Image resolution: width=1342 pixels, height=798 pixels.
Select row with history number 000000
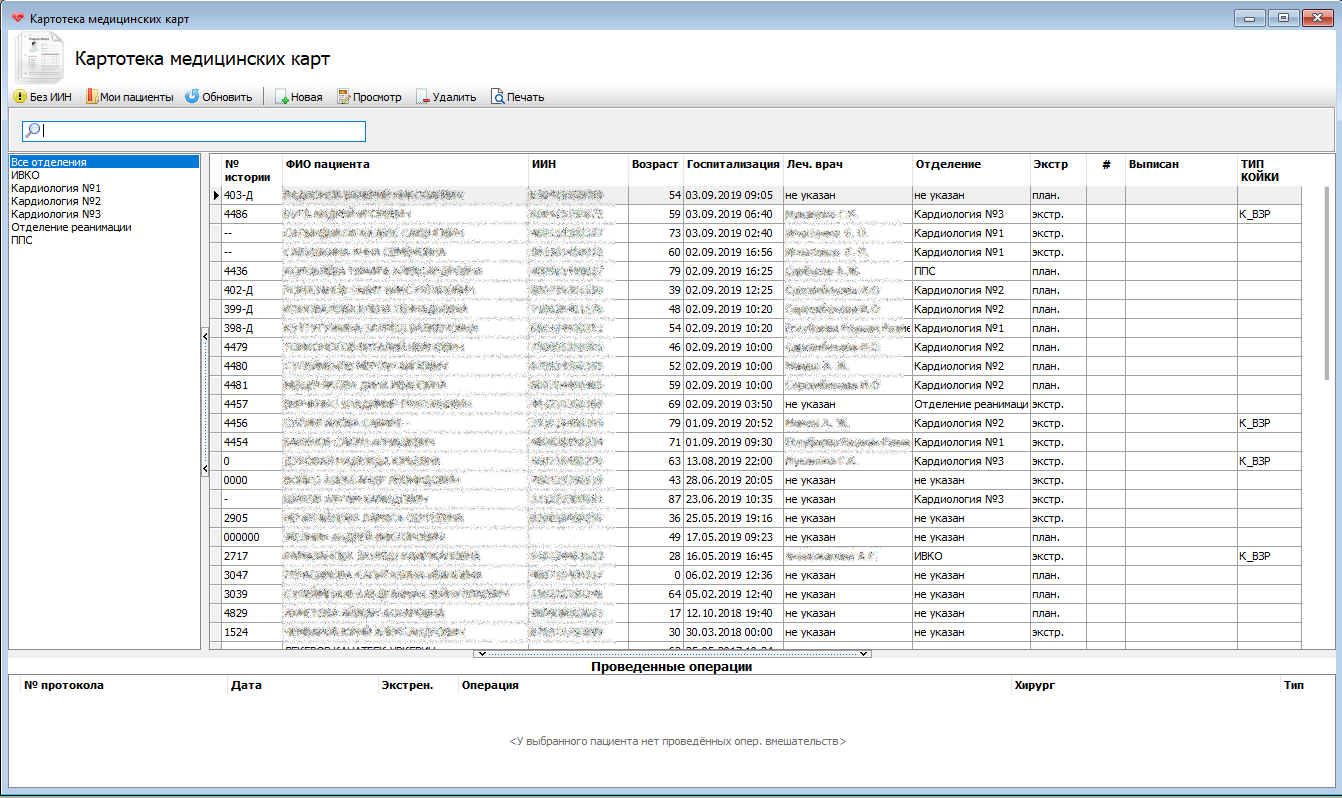point(755,537)
